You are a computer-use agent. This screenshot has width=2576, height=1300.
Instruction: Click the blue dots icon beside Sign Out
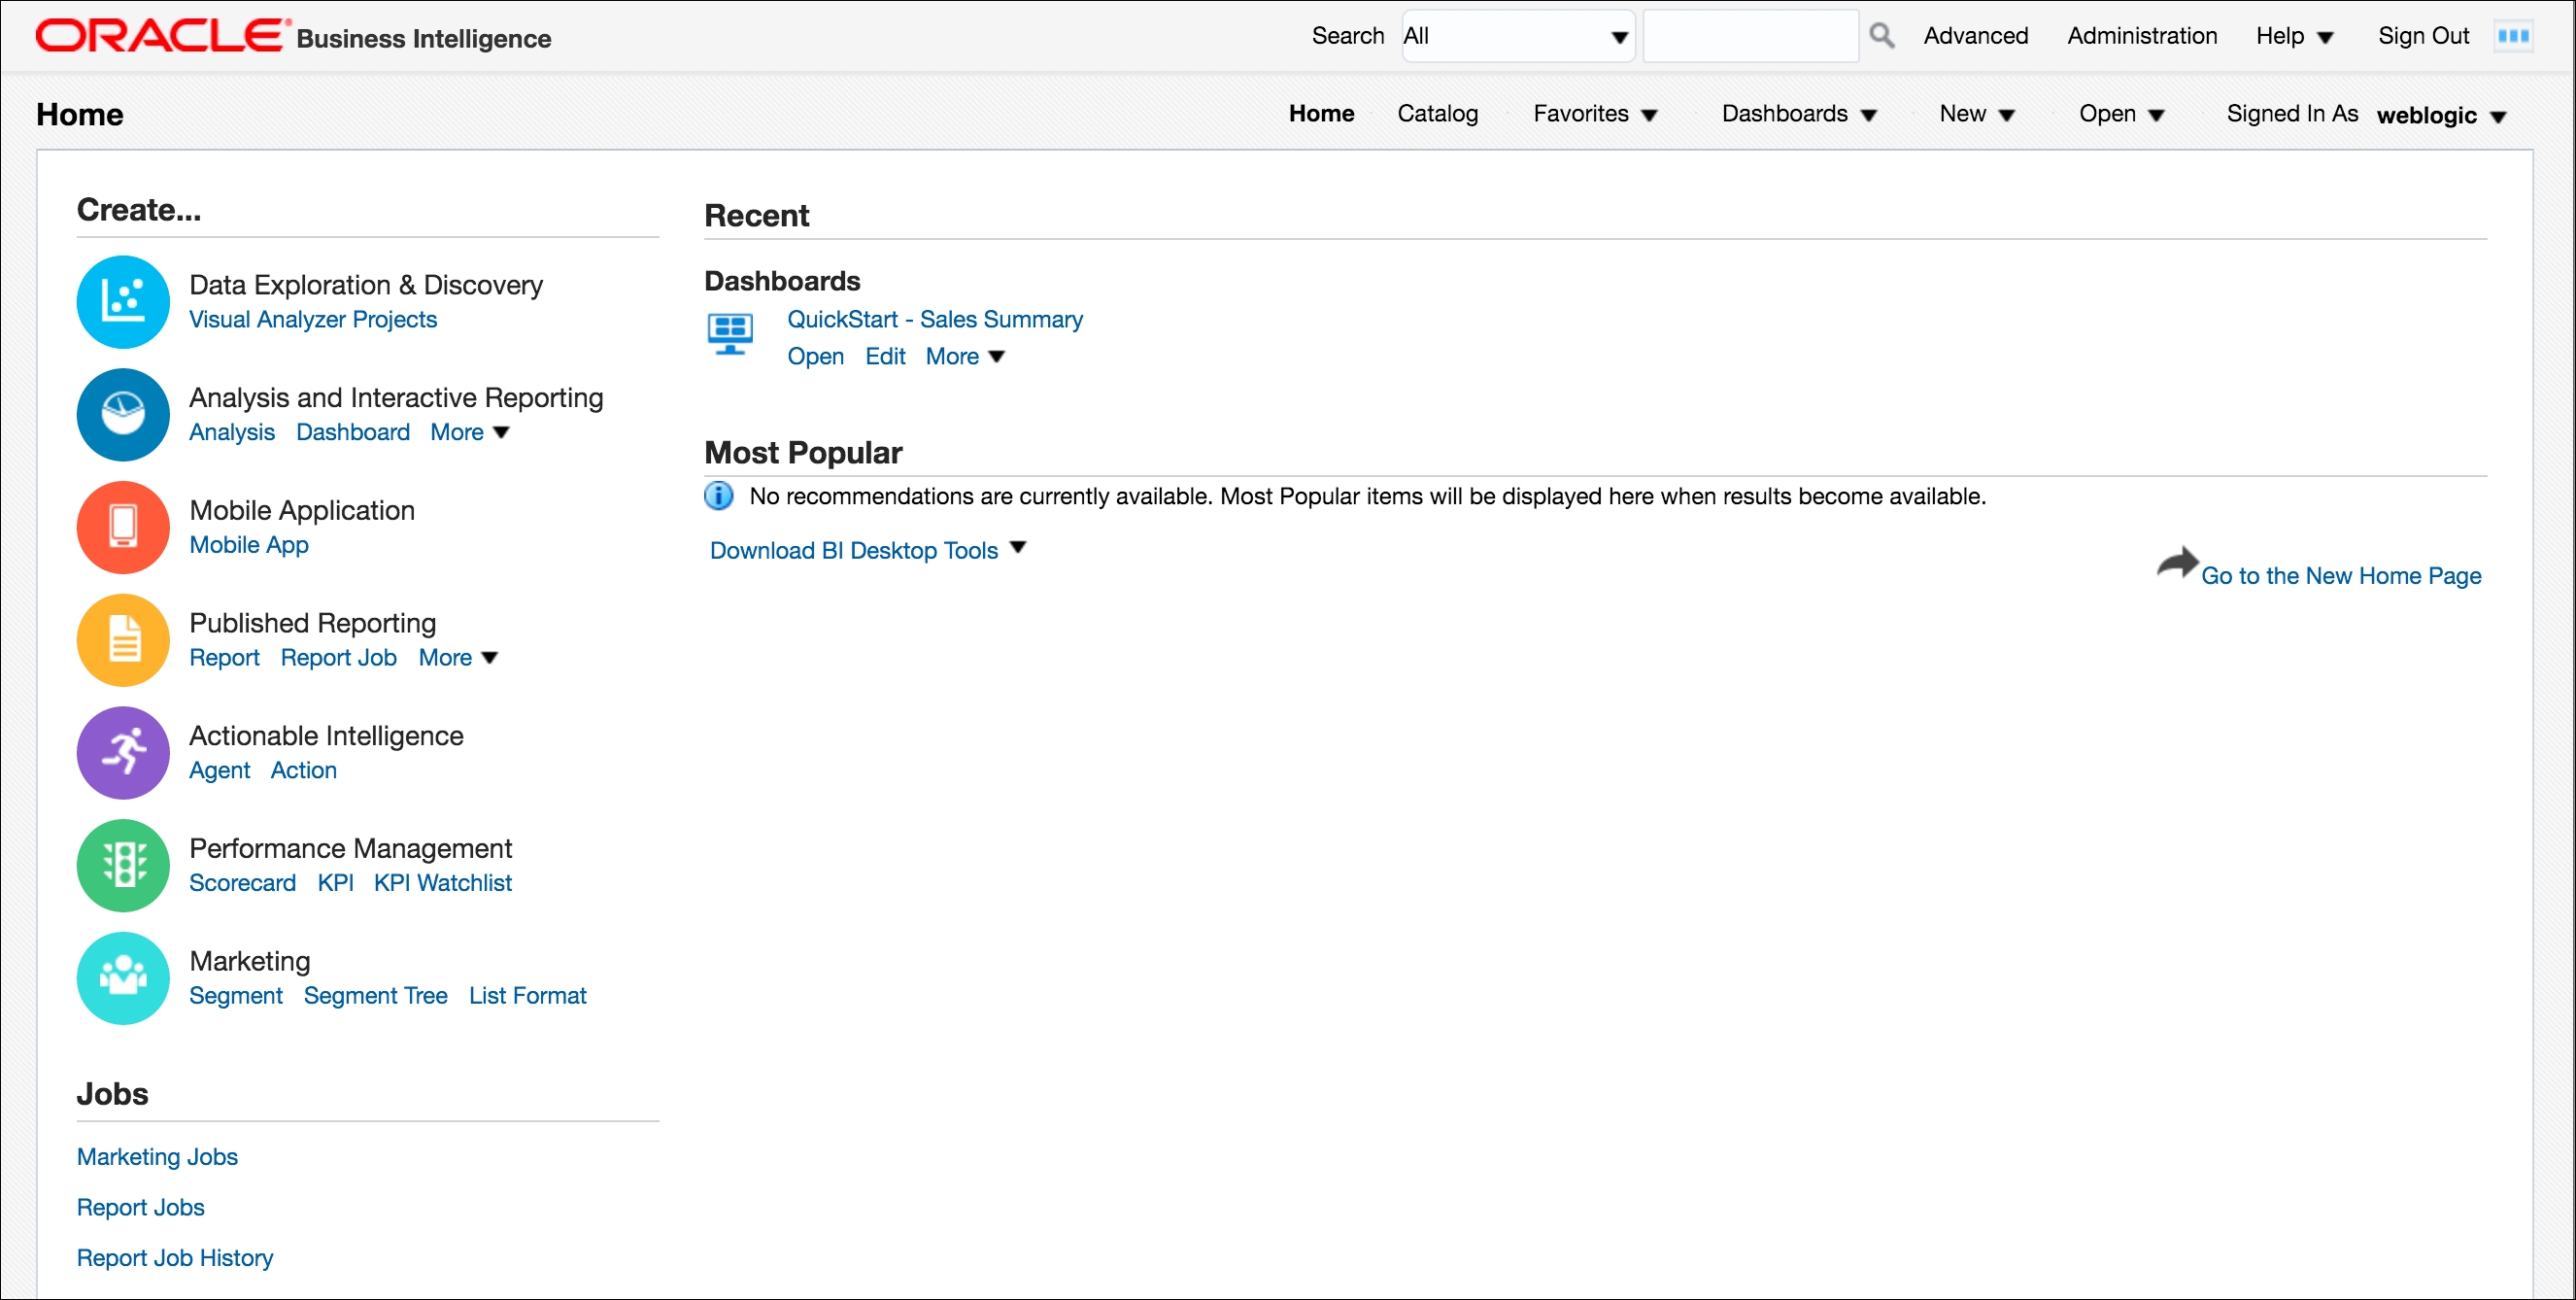[2512, 36]
